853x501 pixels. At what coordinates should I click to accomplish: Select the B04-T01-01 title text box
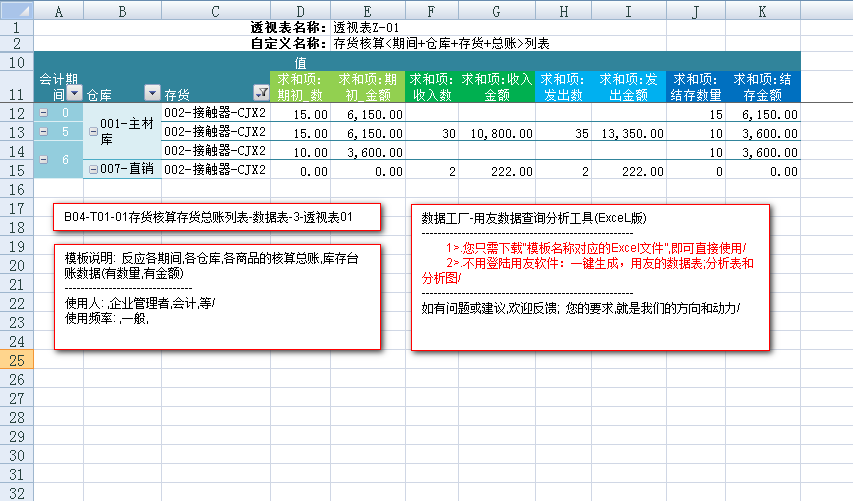pyautogui.click(x=218, y=218)
